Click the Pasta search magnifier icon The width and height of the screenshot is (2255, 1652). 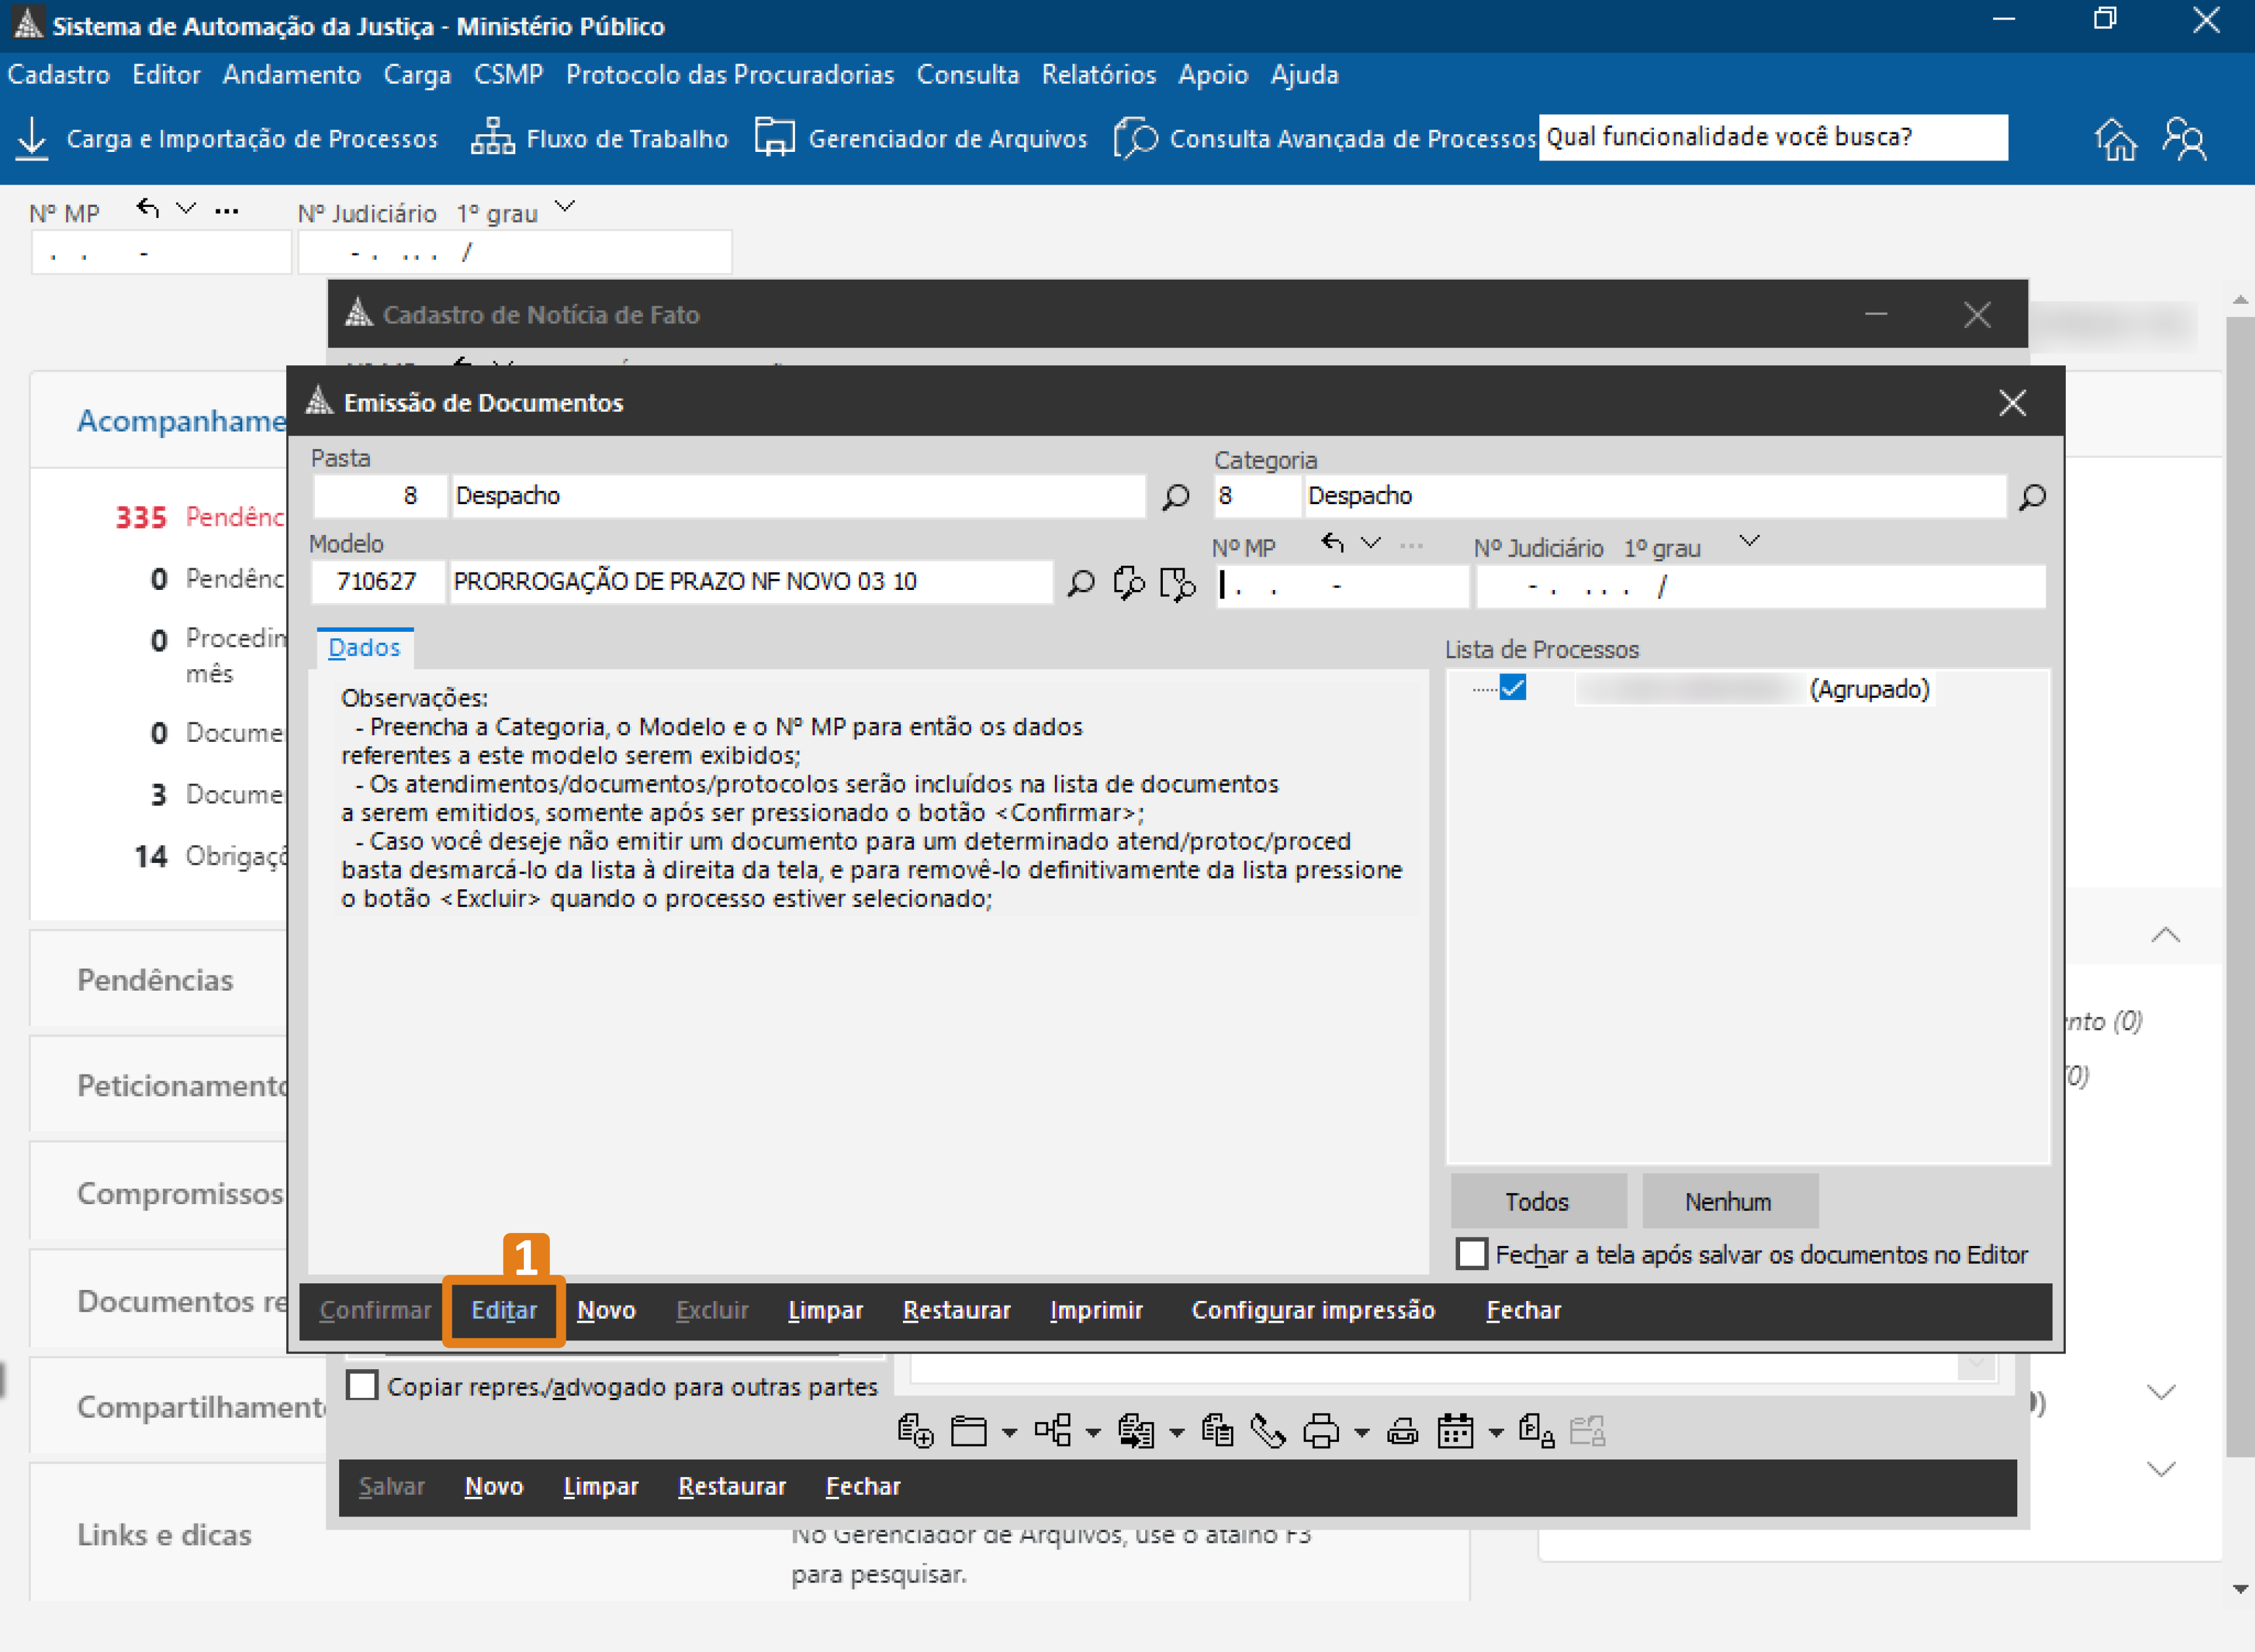(x=1176, y=497)
